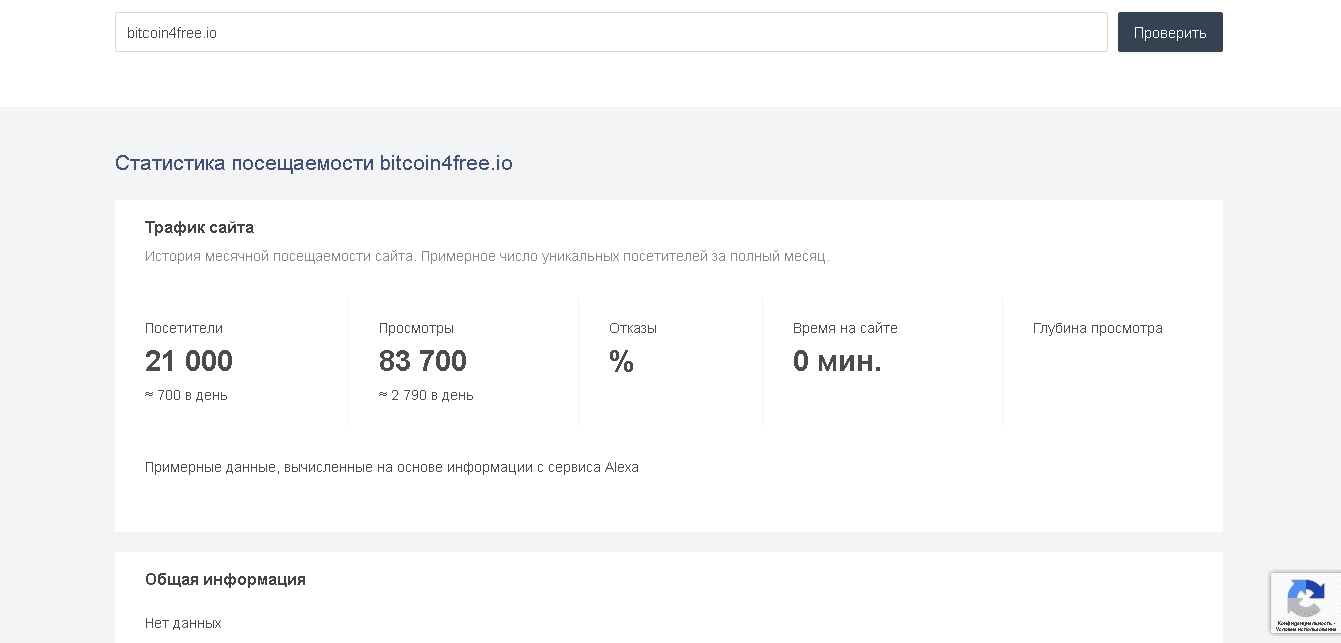
Task: Click the reCAPTCHA badge logo
Action: point(1305,599)
